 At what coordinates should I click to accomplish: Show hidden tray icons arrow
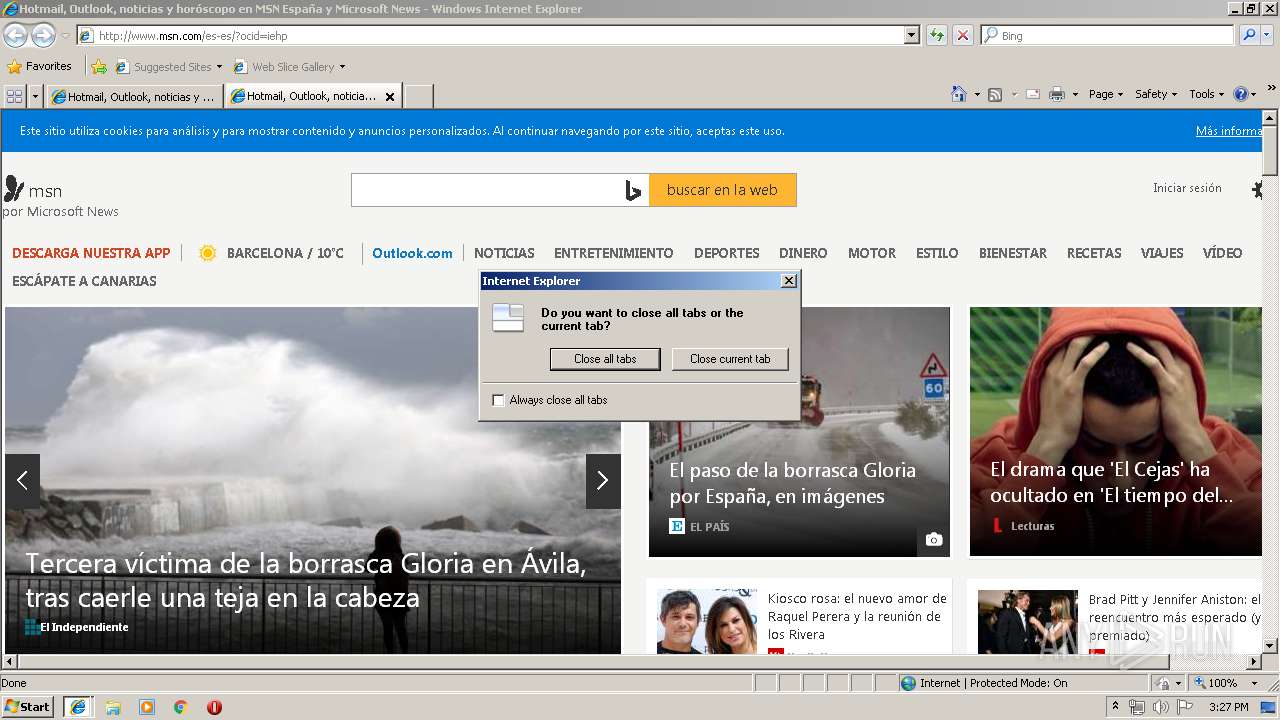(1115, 707)
